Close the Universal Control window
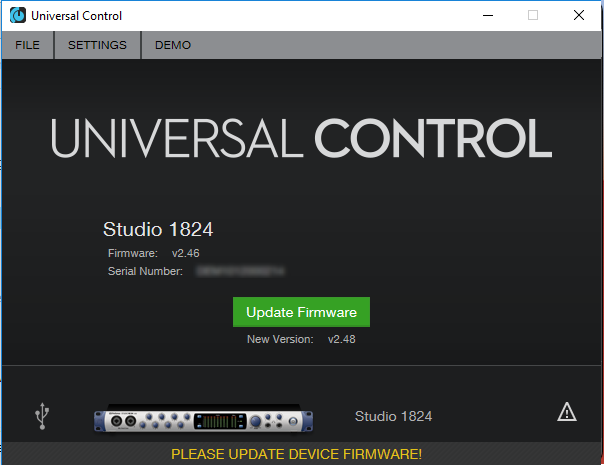 (x=579, y=15)
